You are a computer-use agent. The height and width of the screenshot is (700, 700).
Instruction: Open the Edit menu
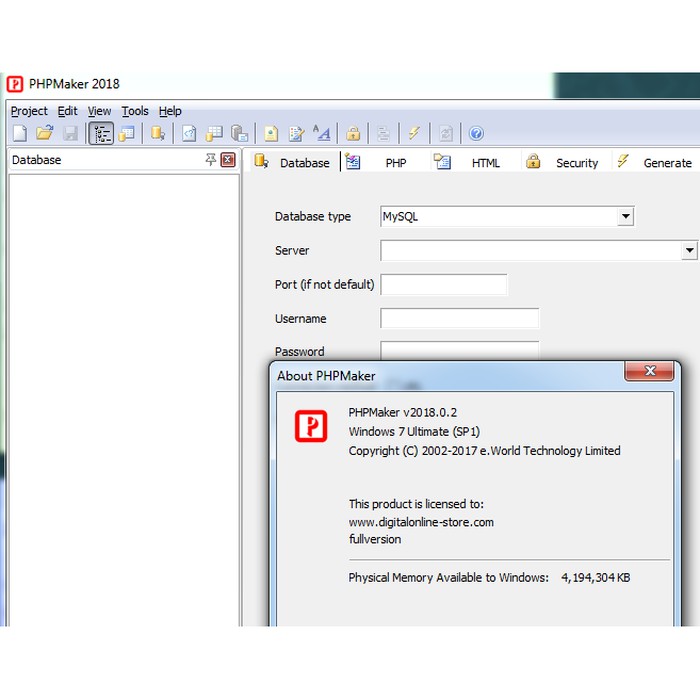coord(67,111)
